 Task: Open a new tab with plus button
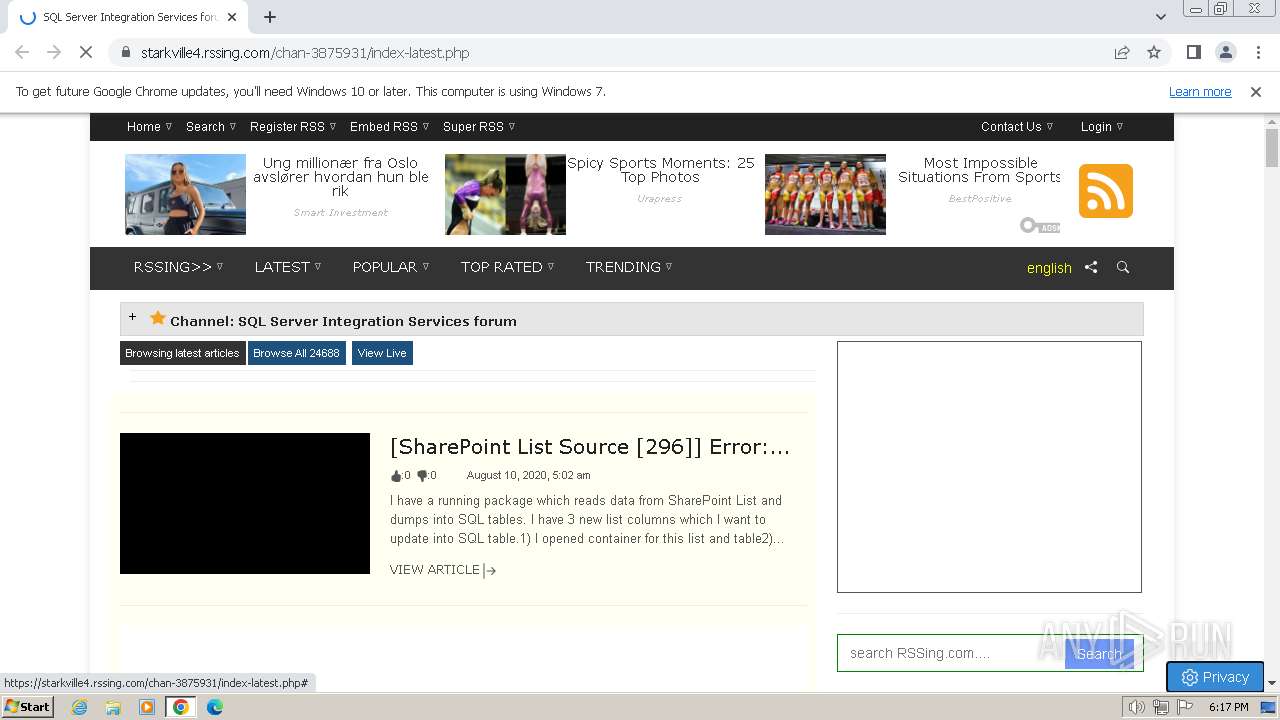coord(270,17)
